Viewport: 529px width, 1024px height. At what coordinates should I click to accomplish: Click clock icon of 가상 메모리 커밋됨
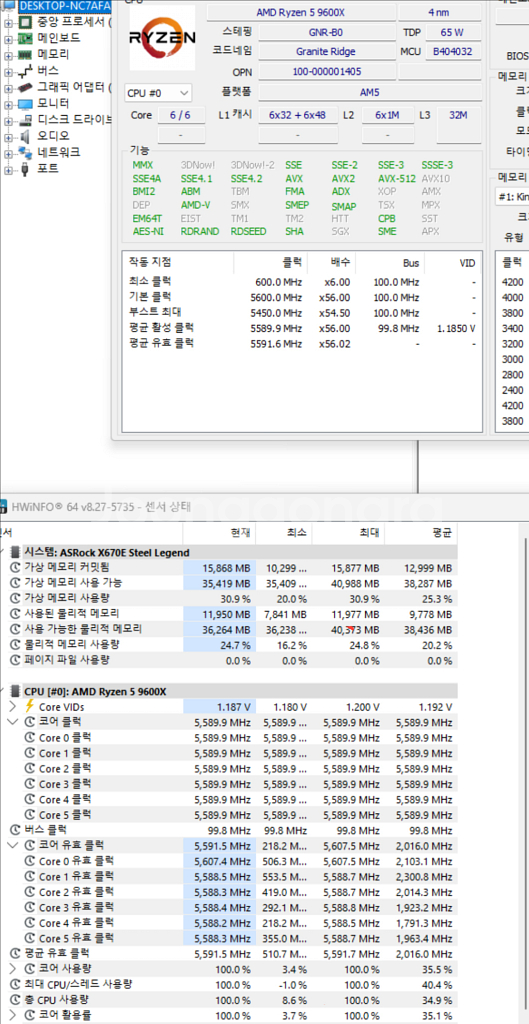(15, 568)
